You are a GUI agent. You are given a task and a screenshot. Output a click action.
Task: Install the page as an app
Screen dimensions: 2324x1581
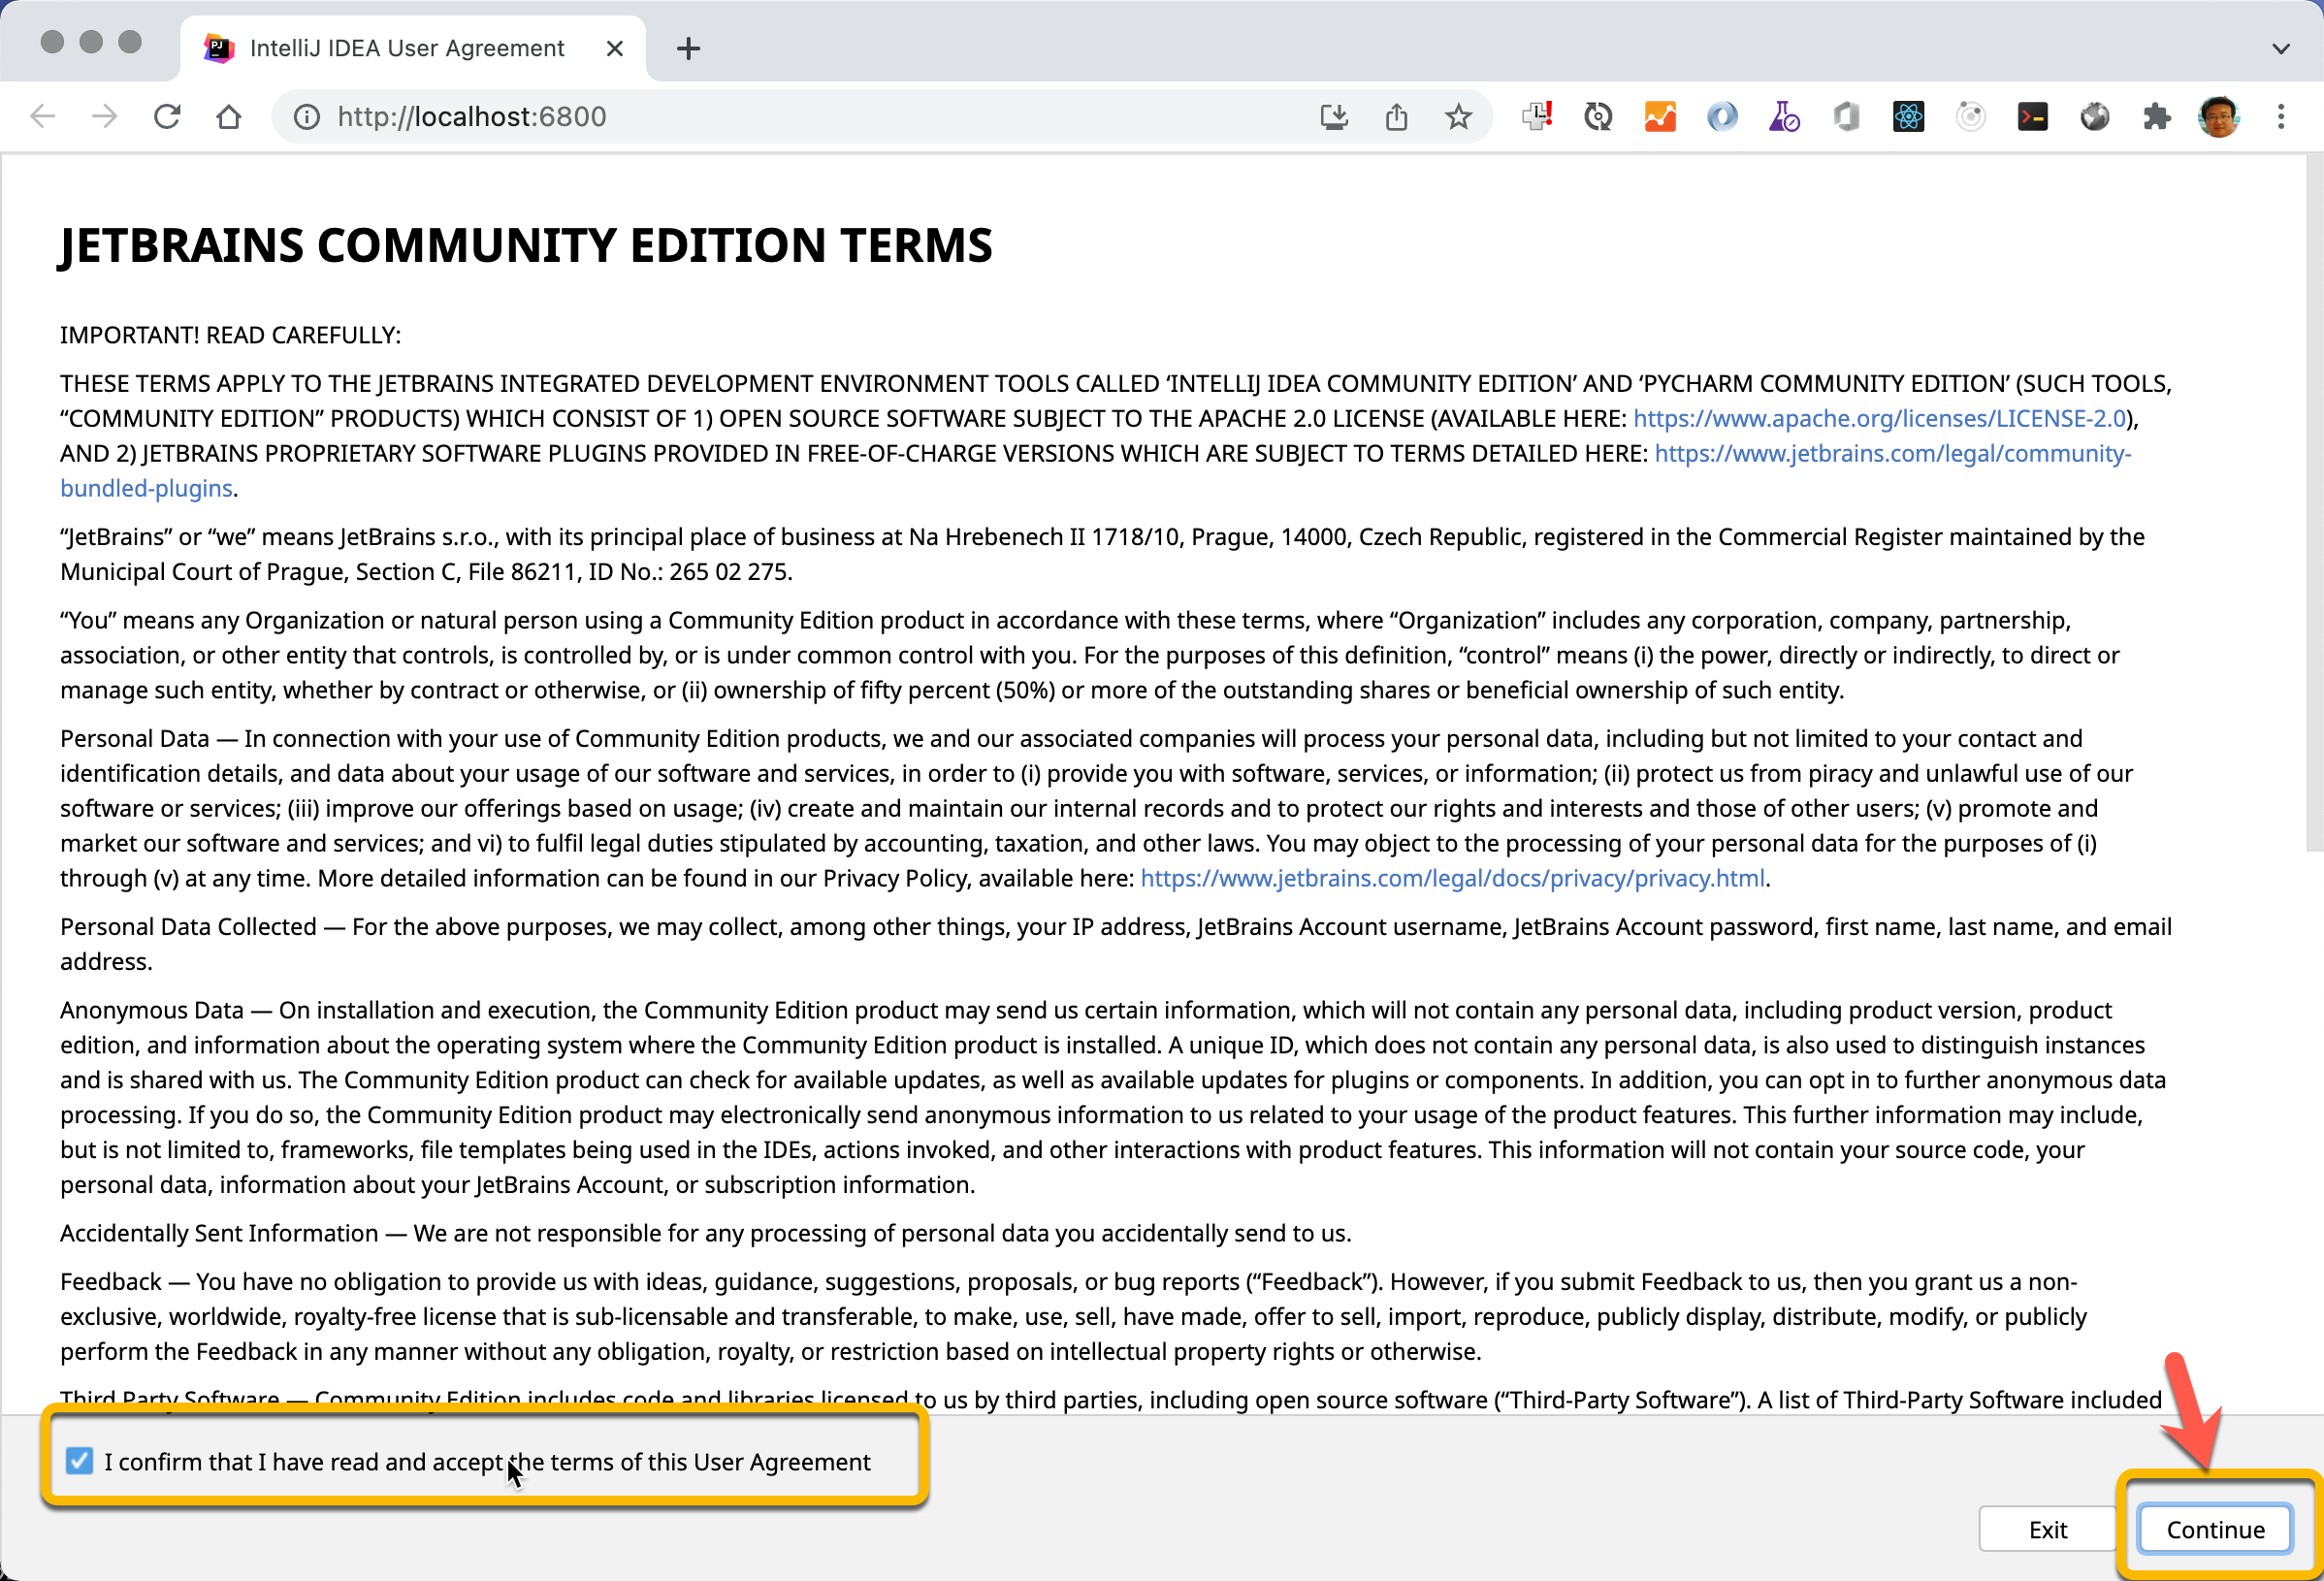(1334, 117)
